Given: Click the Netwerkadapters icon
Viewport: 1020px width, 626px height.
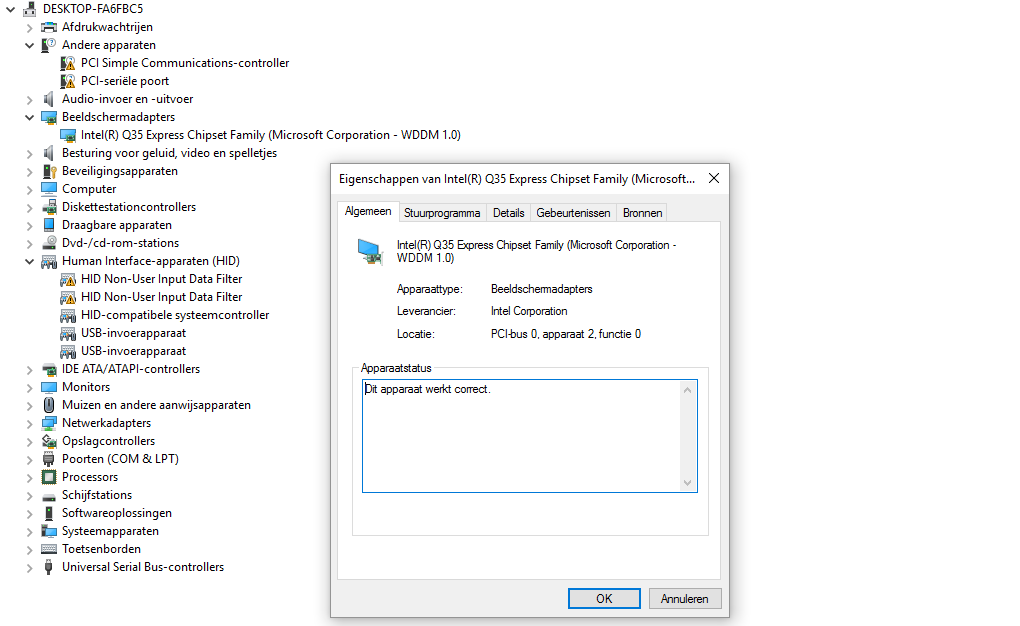Looking at the screenshot, I should pos(49,423).
